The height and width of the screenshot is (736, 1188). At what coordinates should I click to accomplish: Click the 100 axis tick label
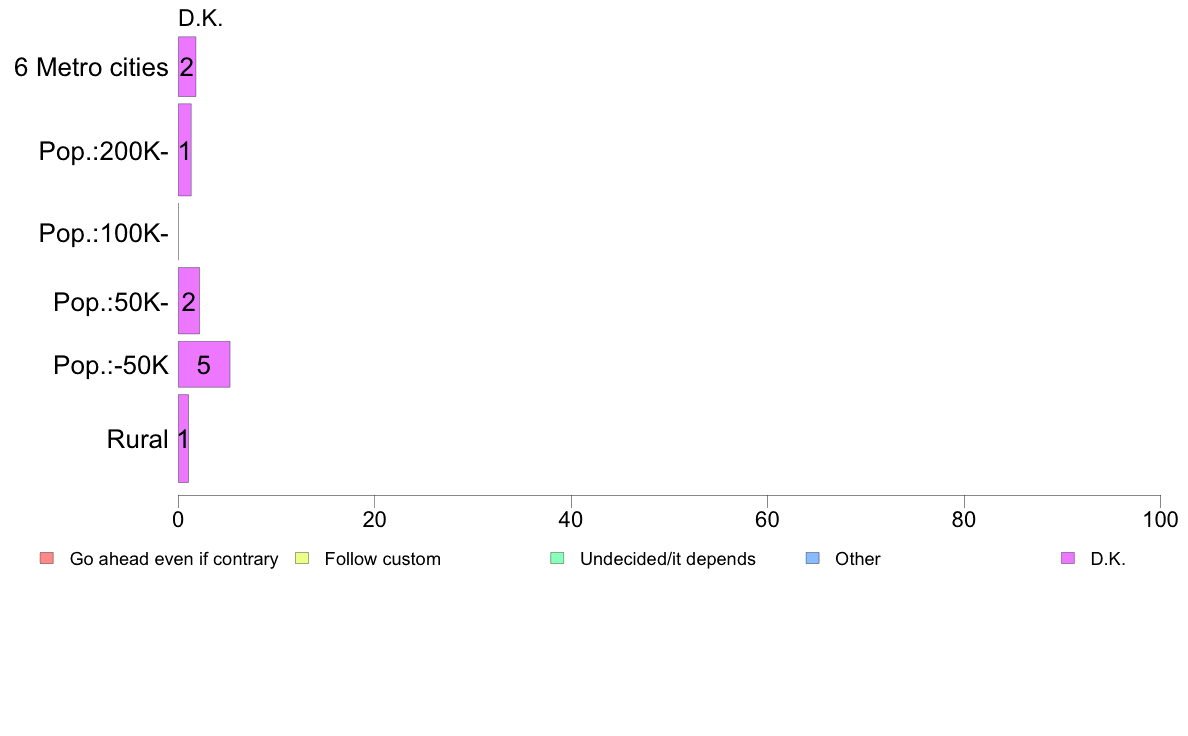pyautogui.click(x=1160, y=519)
